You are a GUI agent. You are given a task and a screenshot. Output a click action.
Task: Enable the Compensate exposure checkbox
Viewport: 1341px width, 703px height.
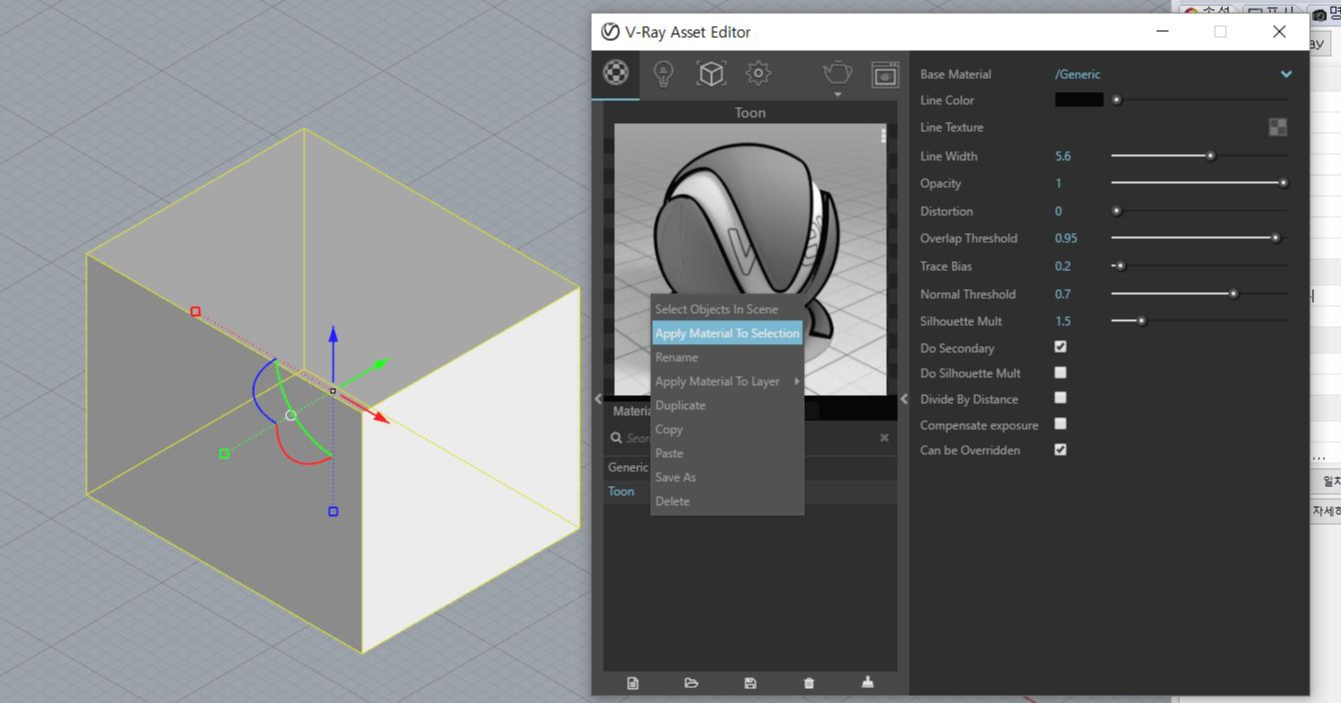click(x=1060, y=424)
